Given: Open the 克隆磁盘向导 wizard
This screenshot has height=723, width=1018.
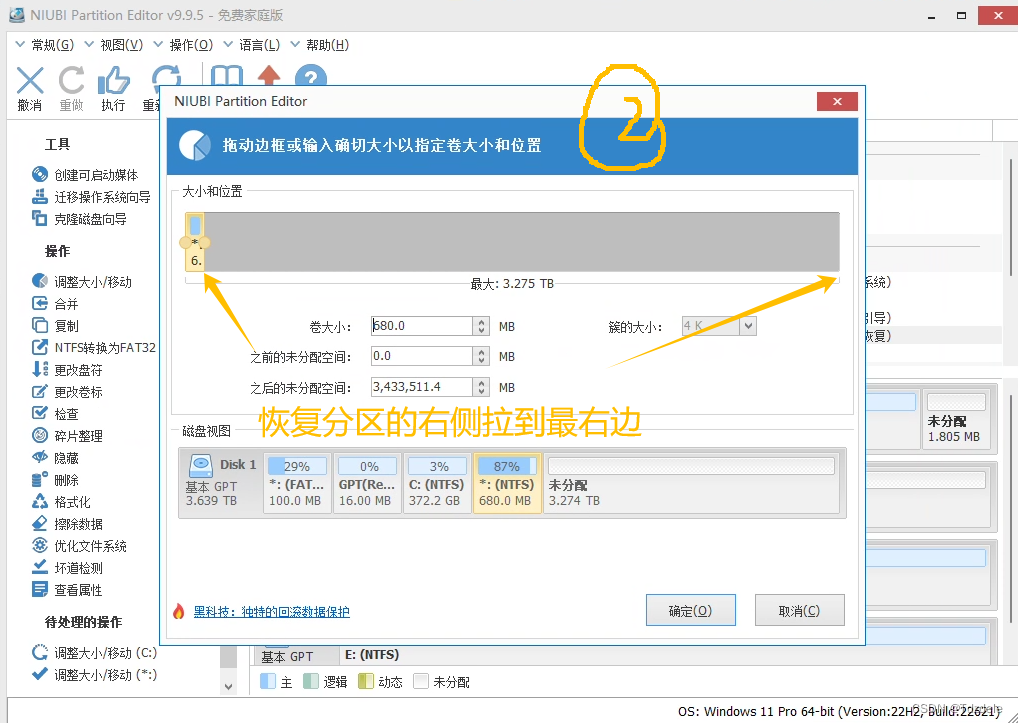Looking at the screenshot, I should (79, 219).
